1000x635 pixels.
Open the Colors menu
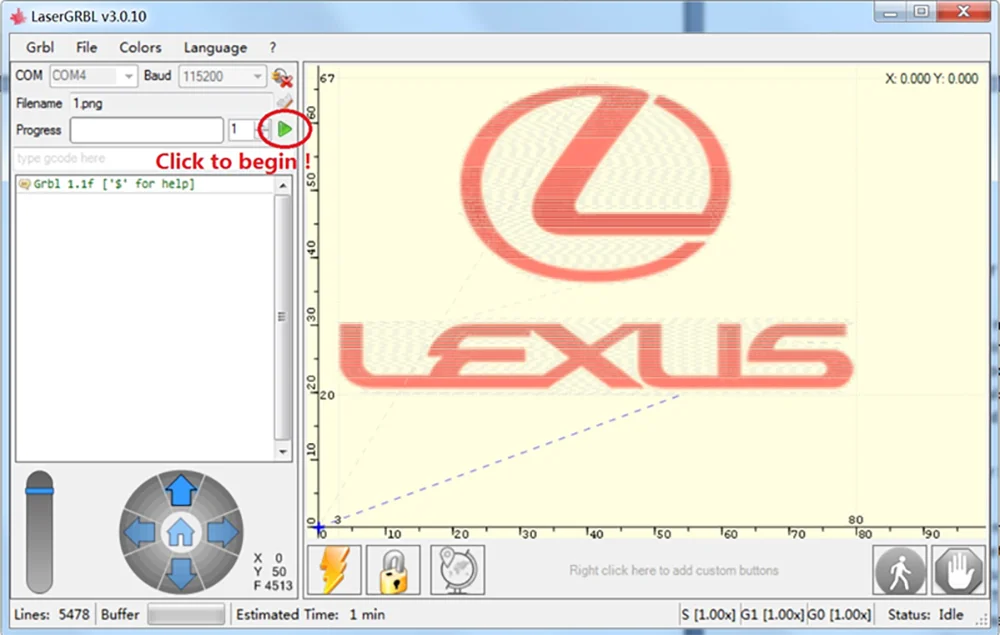140,47
